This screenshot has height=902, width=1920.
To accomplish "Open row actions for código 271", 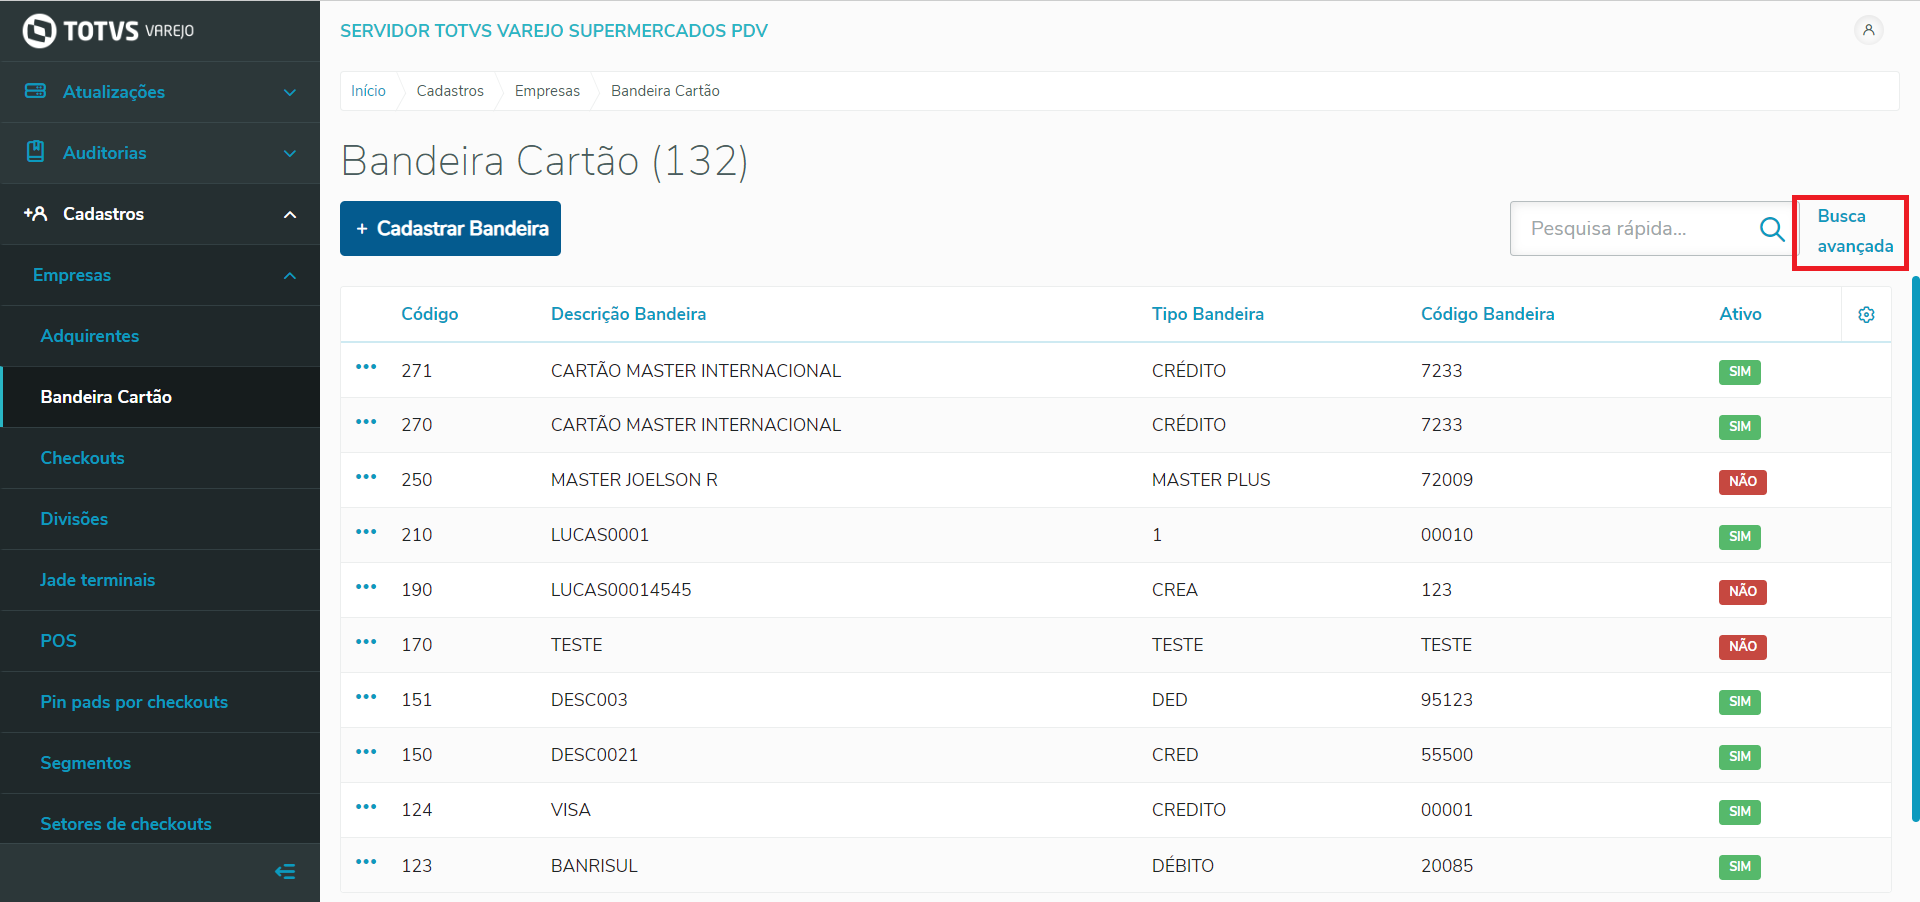I will click(x=366, y=367).
